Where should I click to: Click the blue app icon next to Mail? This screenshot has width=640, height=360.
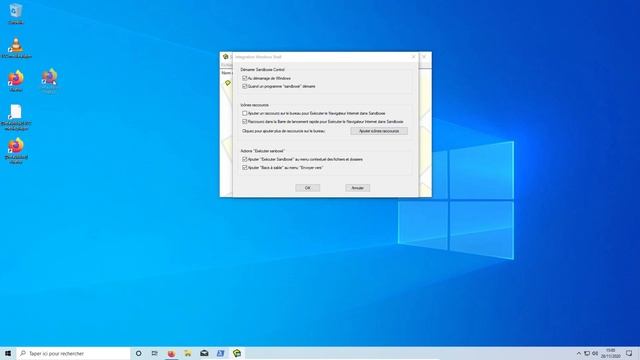[x=220, y=353]
